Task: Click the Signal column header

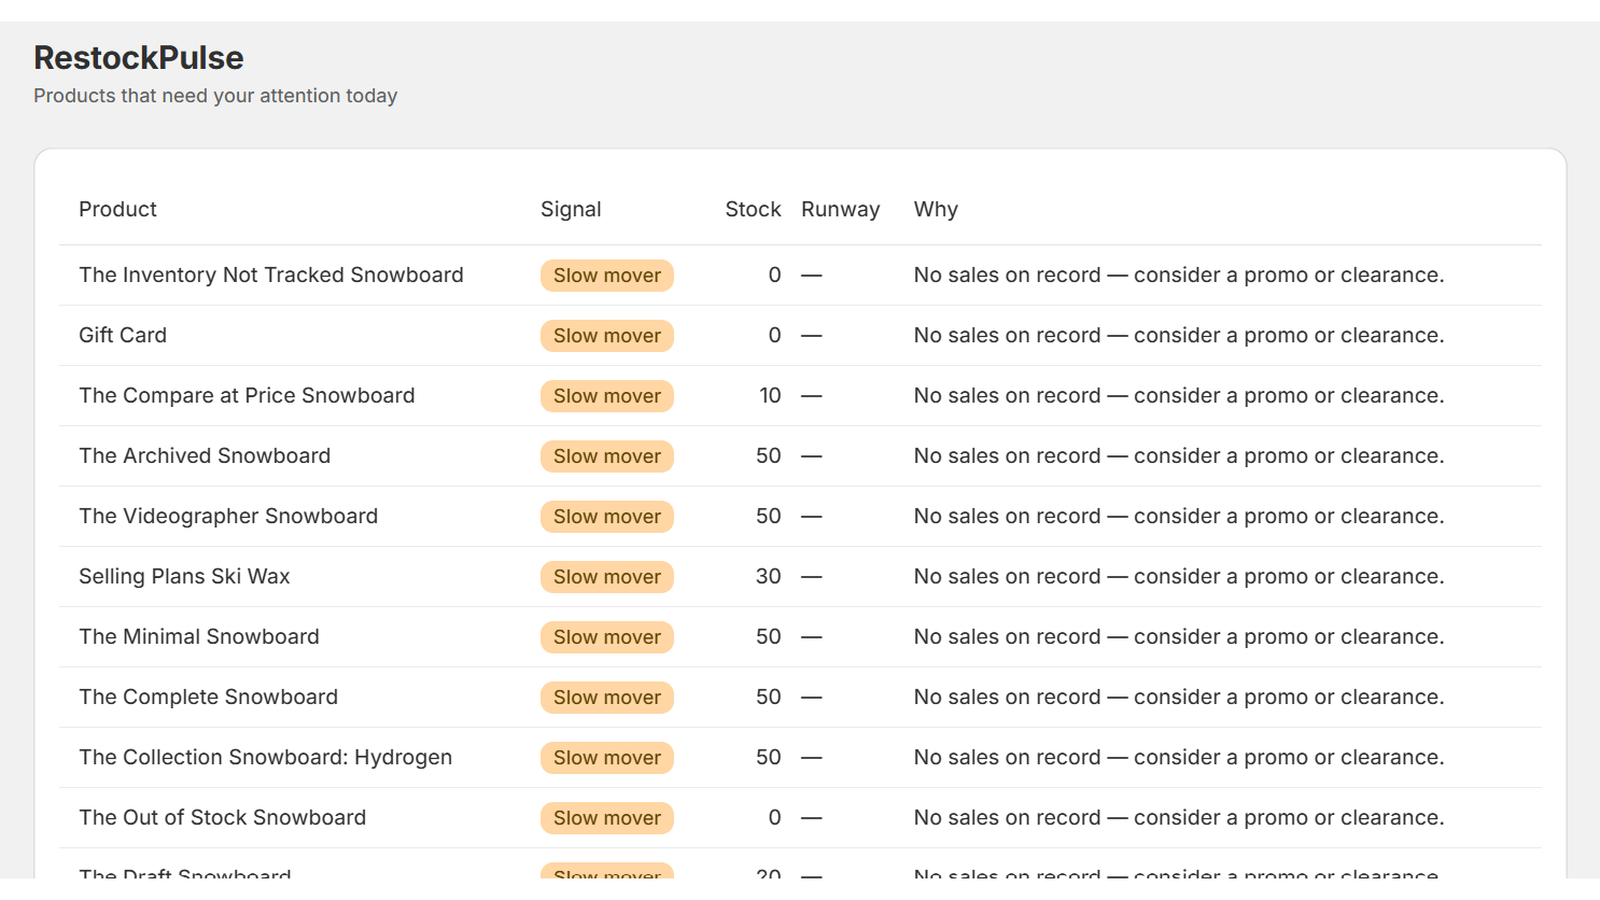Action: [571, 209]
